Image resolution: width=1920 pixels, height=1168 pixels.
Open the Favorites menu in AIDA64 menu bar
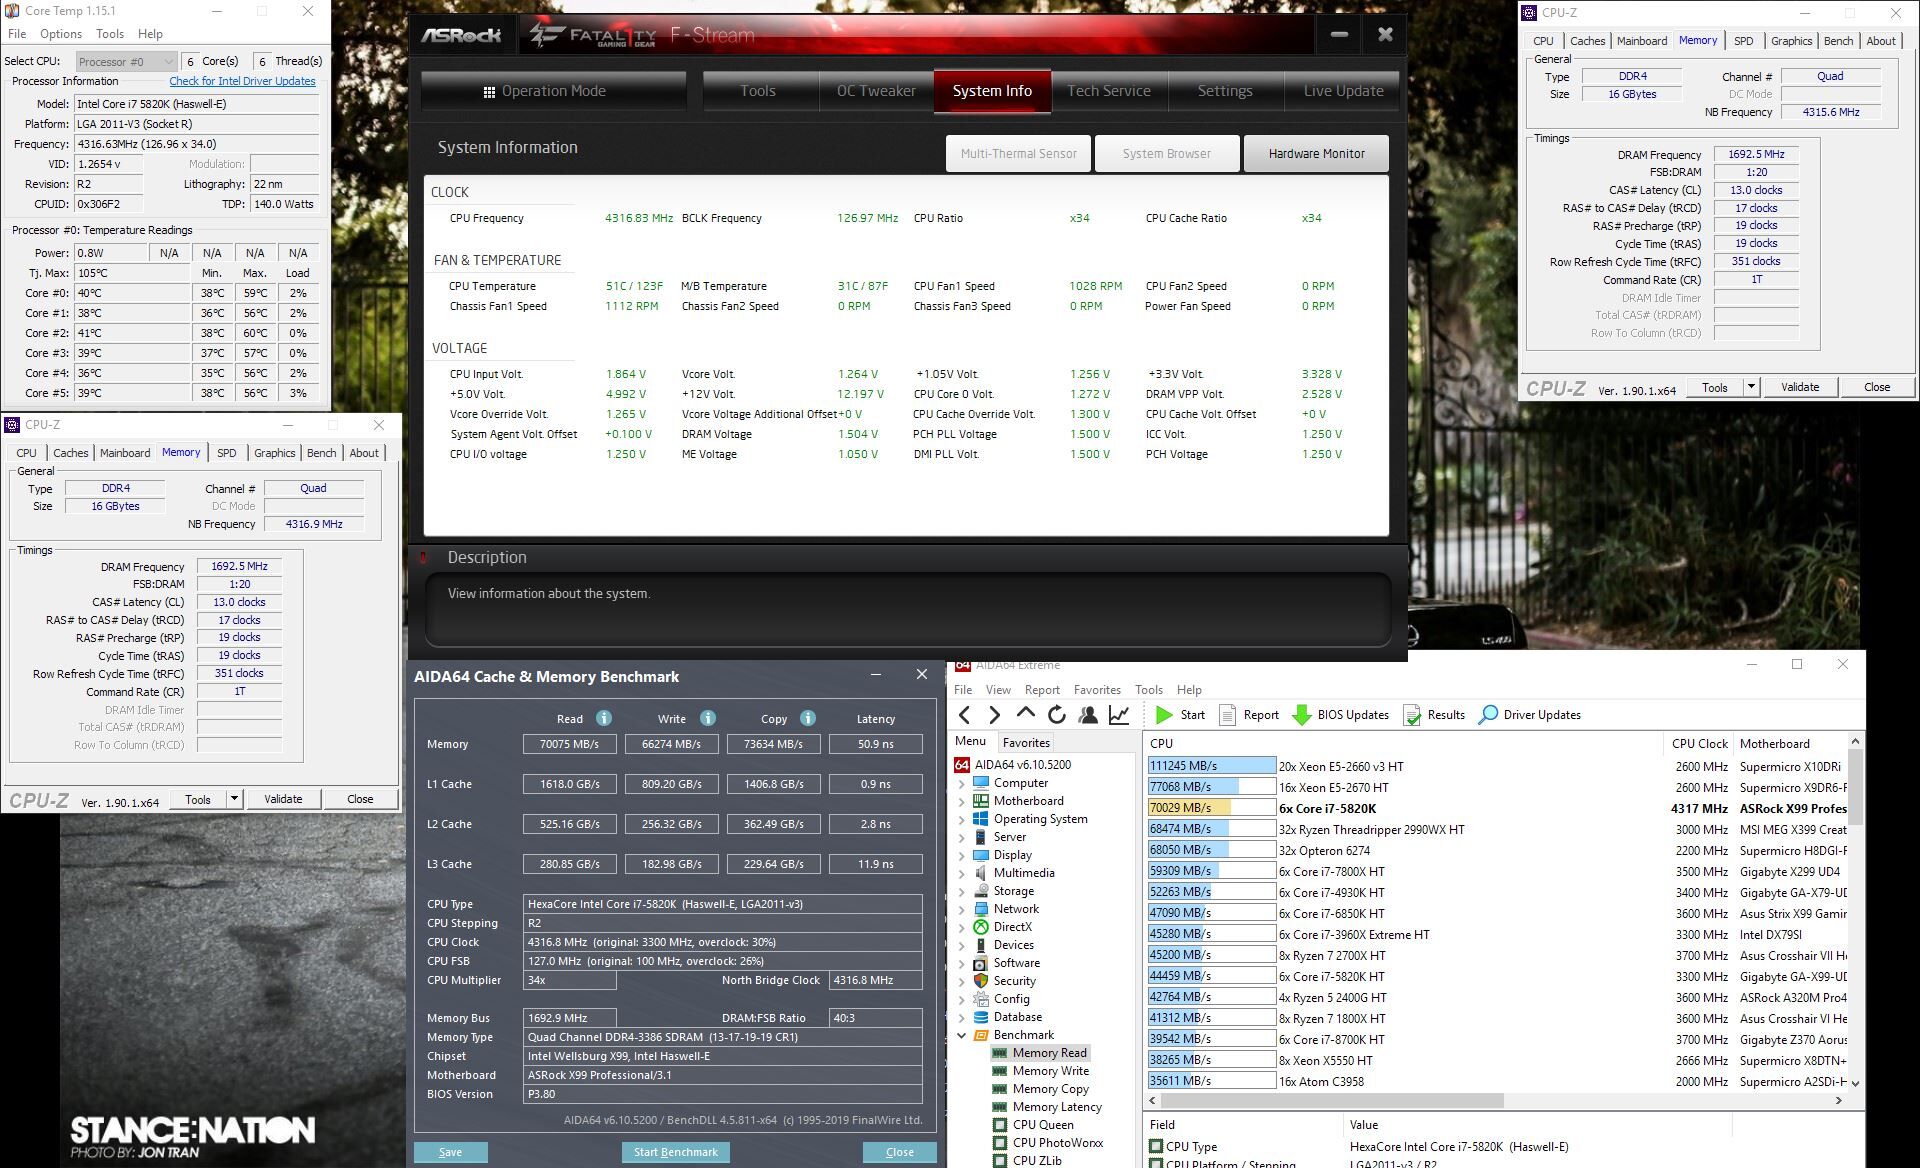pyautogui.click(x=1097, y=690)
